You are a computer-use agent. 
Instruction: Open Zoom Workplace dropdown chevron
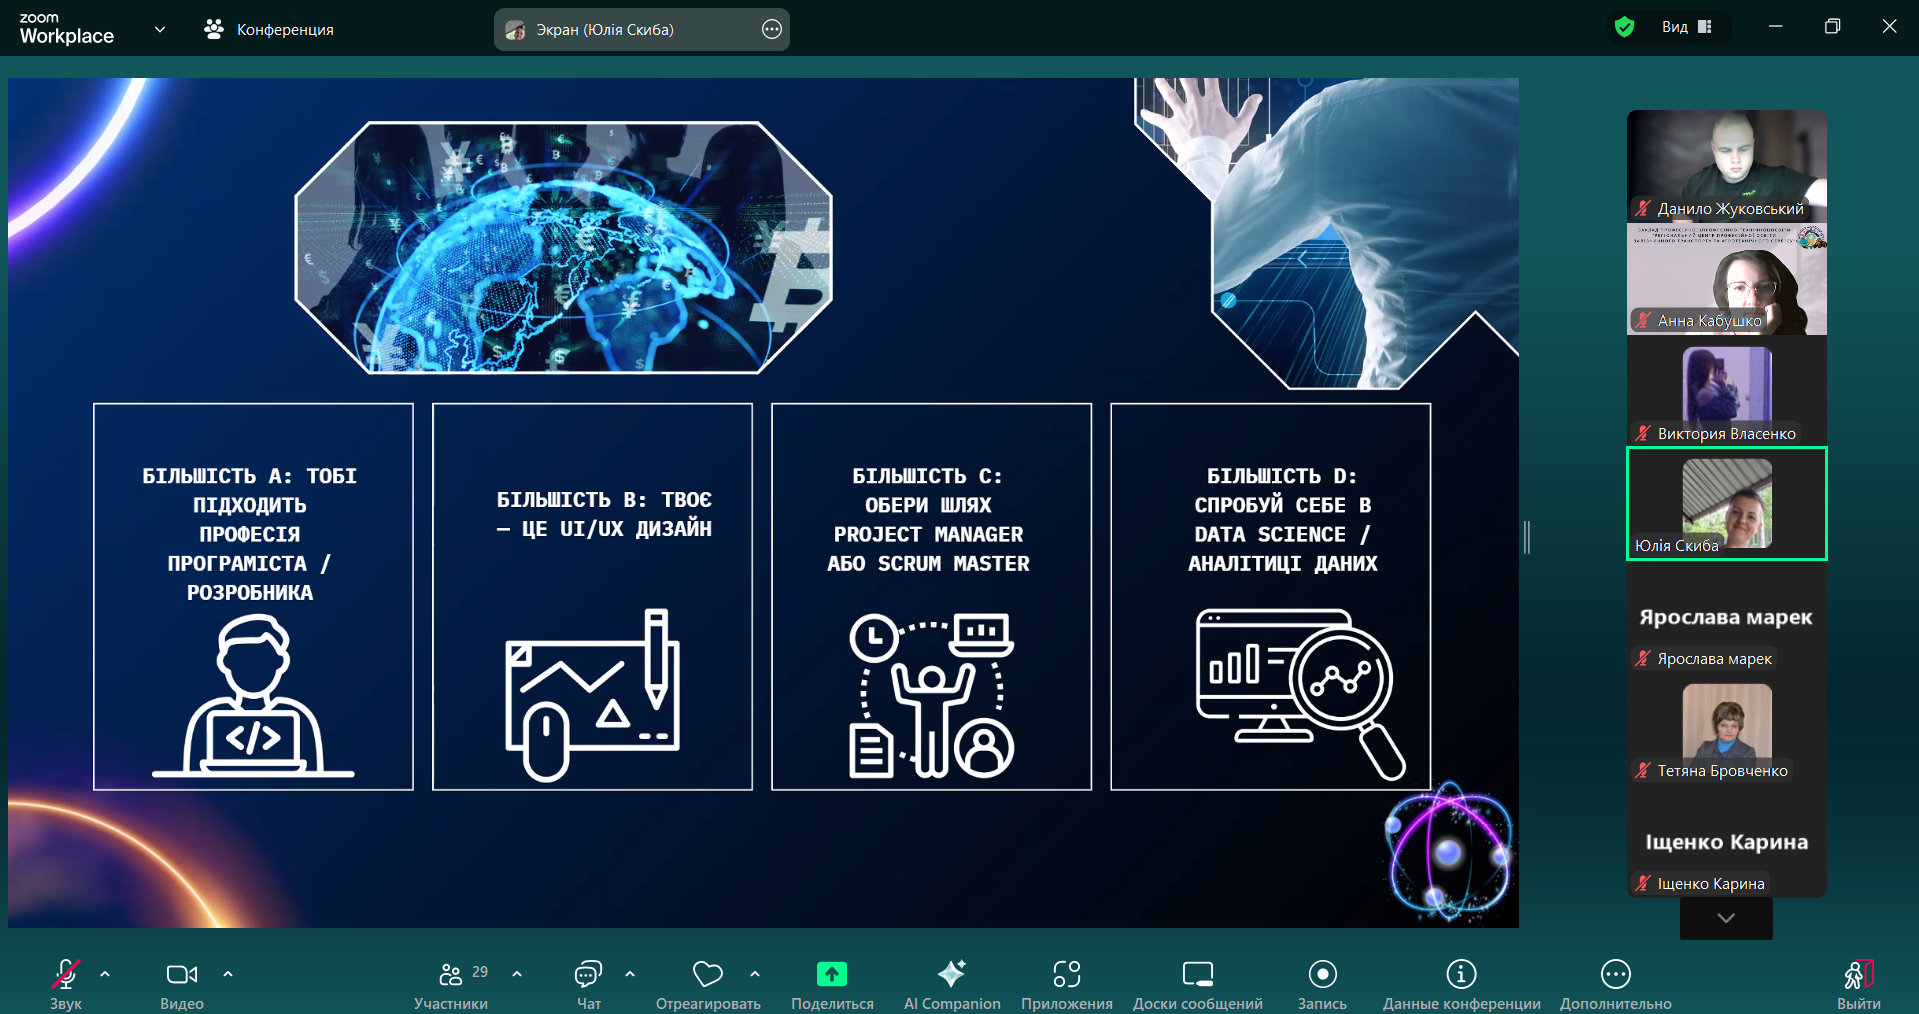[160, 29]
